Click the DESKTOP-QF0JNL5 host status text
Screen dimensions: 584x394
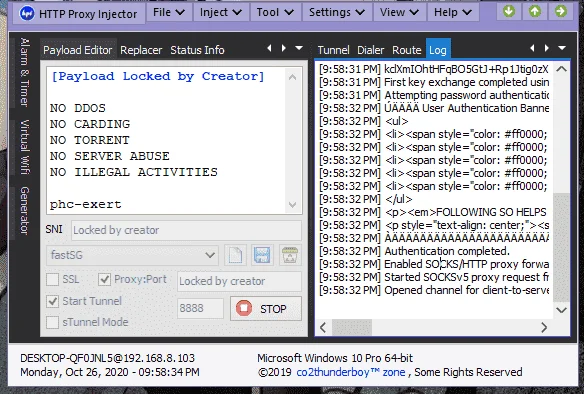pos(107,358)
